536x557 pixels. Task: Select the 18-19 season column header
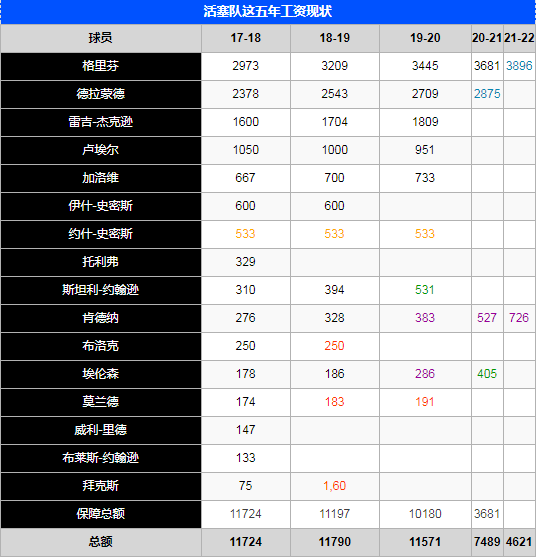(335, 38)
